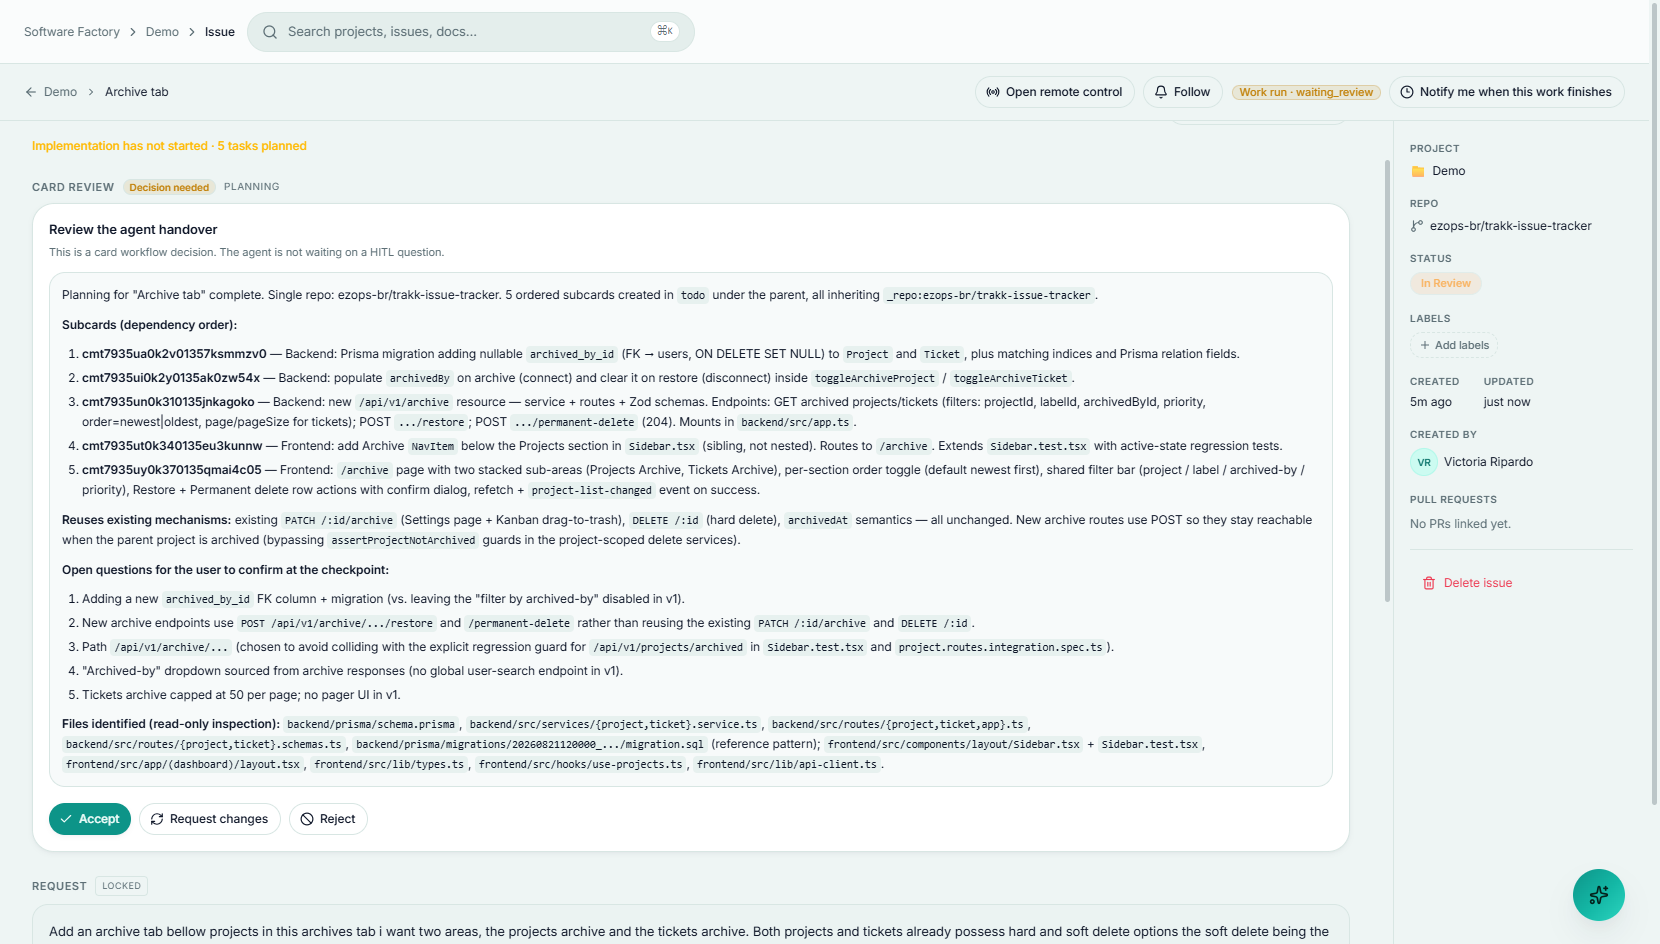Click the search magnifier icon
Image resolution: width=1660 pixels, height=944 pixels.
point(270,32)
